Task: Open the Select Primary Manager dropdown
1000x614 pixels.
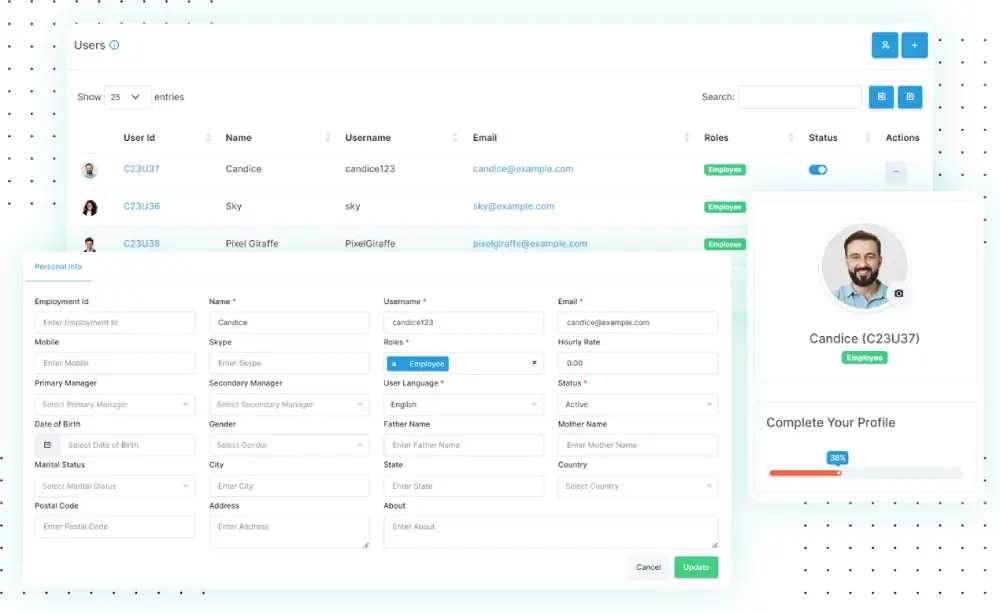Action: click(114, 404)
